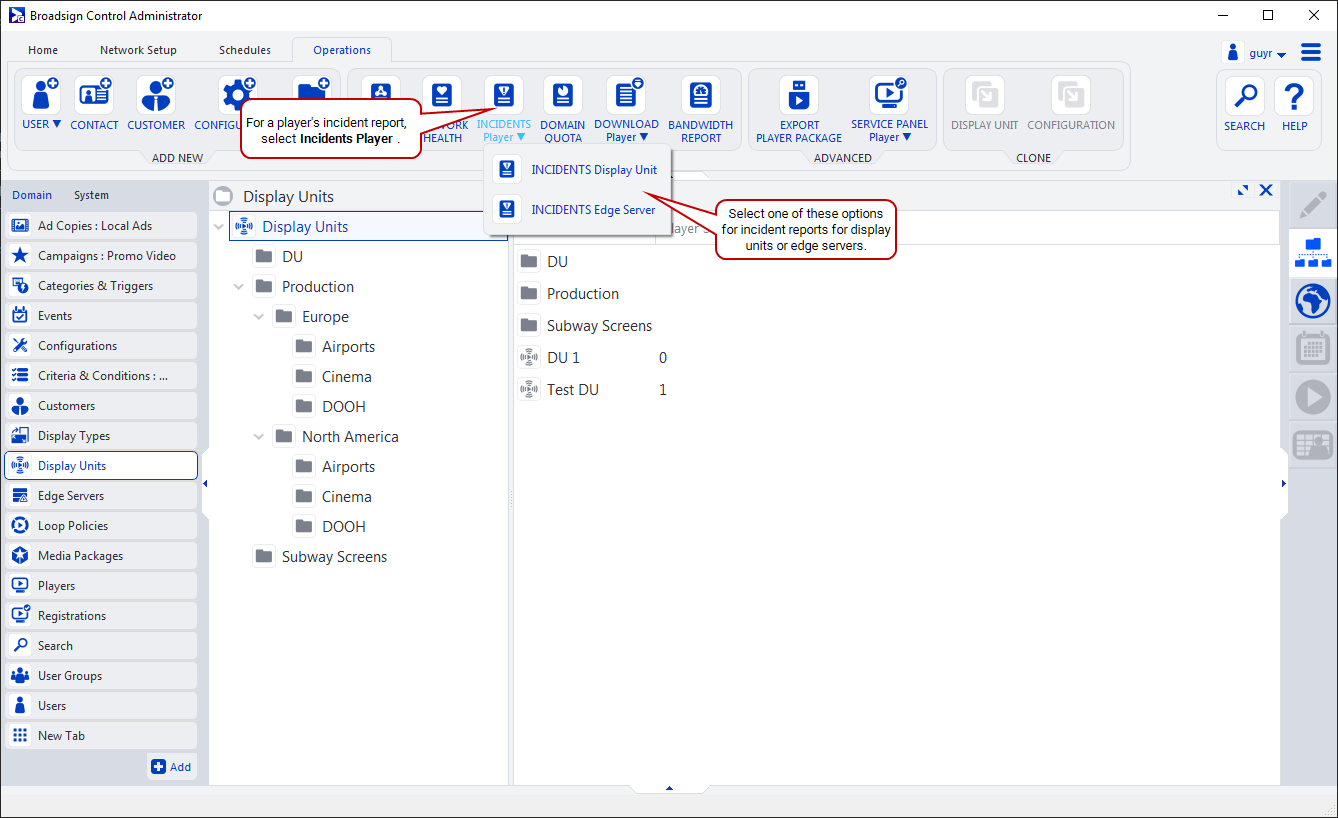Open the Network Health report icon
The image size is (1338, 818).
pos(442,96)
